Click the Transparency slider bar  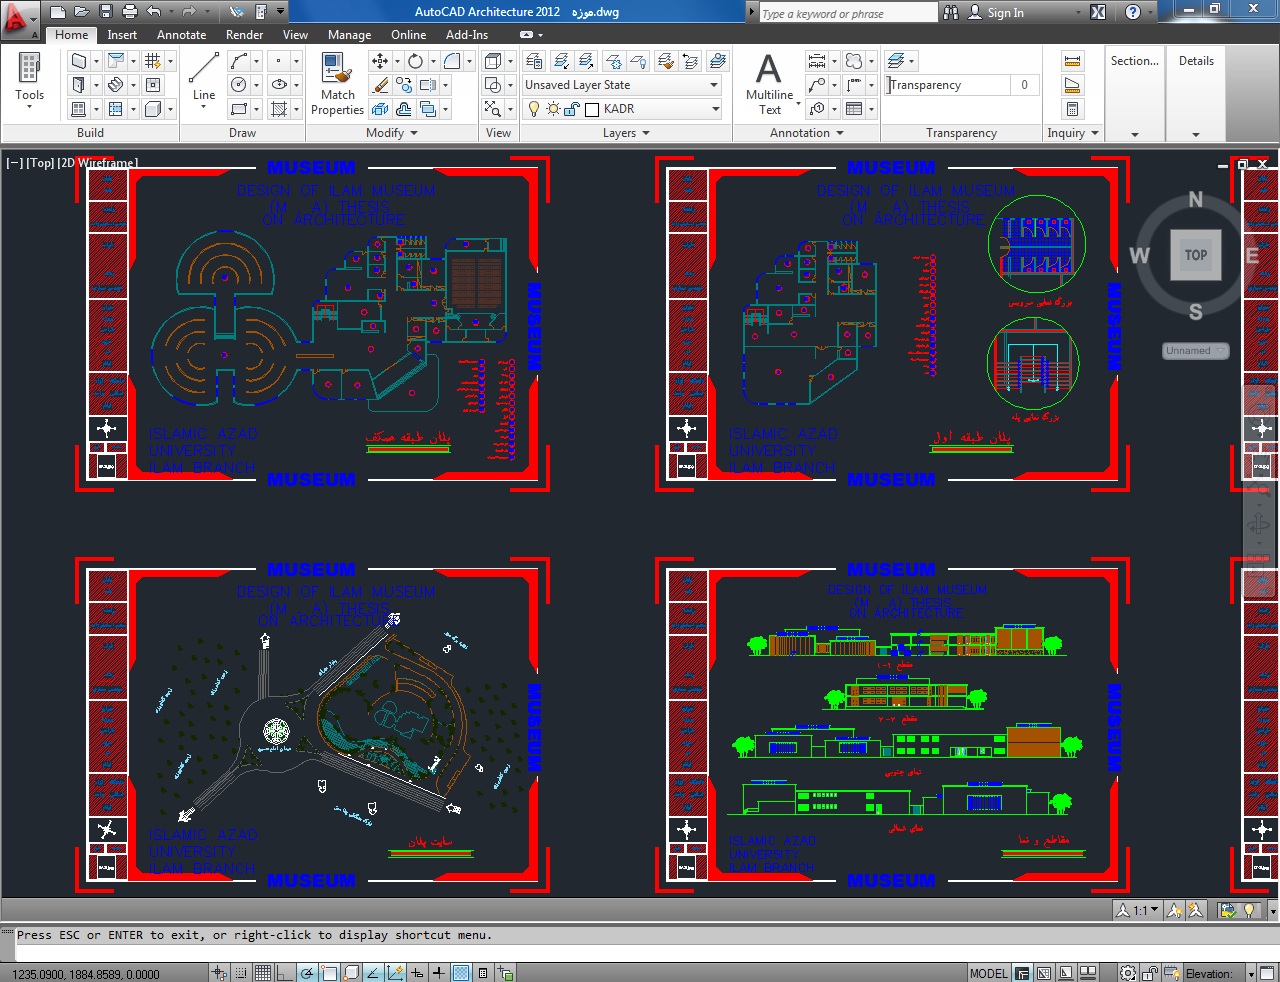click(x=948, y=85)
